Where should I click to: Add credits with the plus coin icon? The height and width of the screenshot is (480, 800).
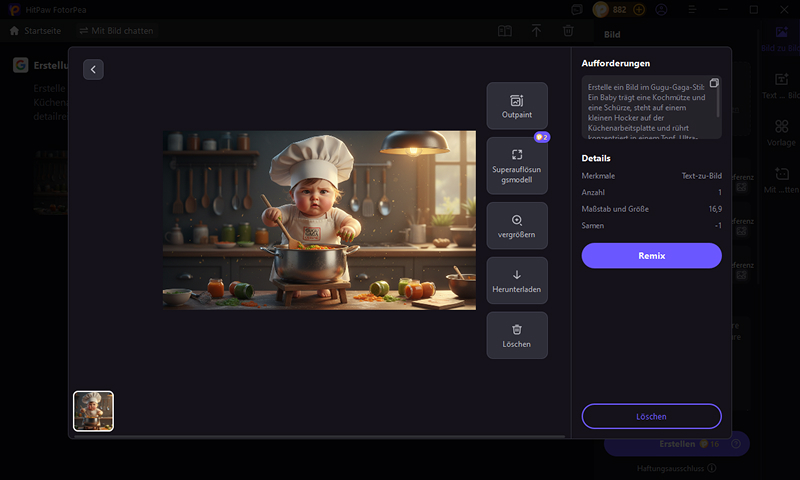(x=639, y=10)
